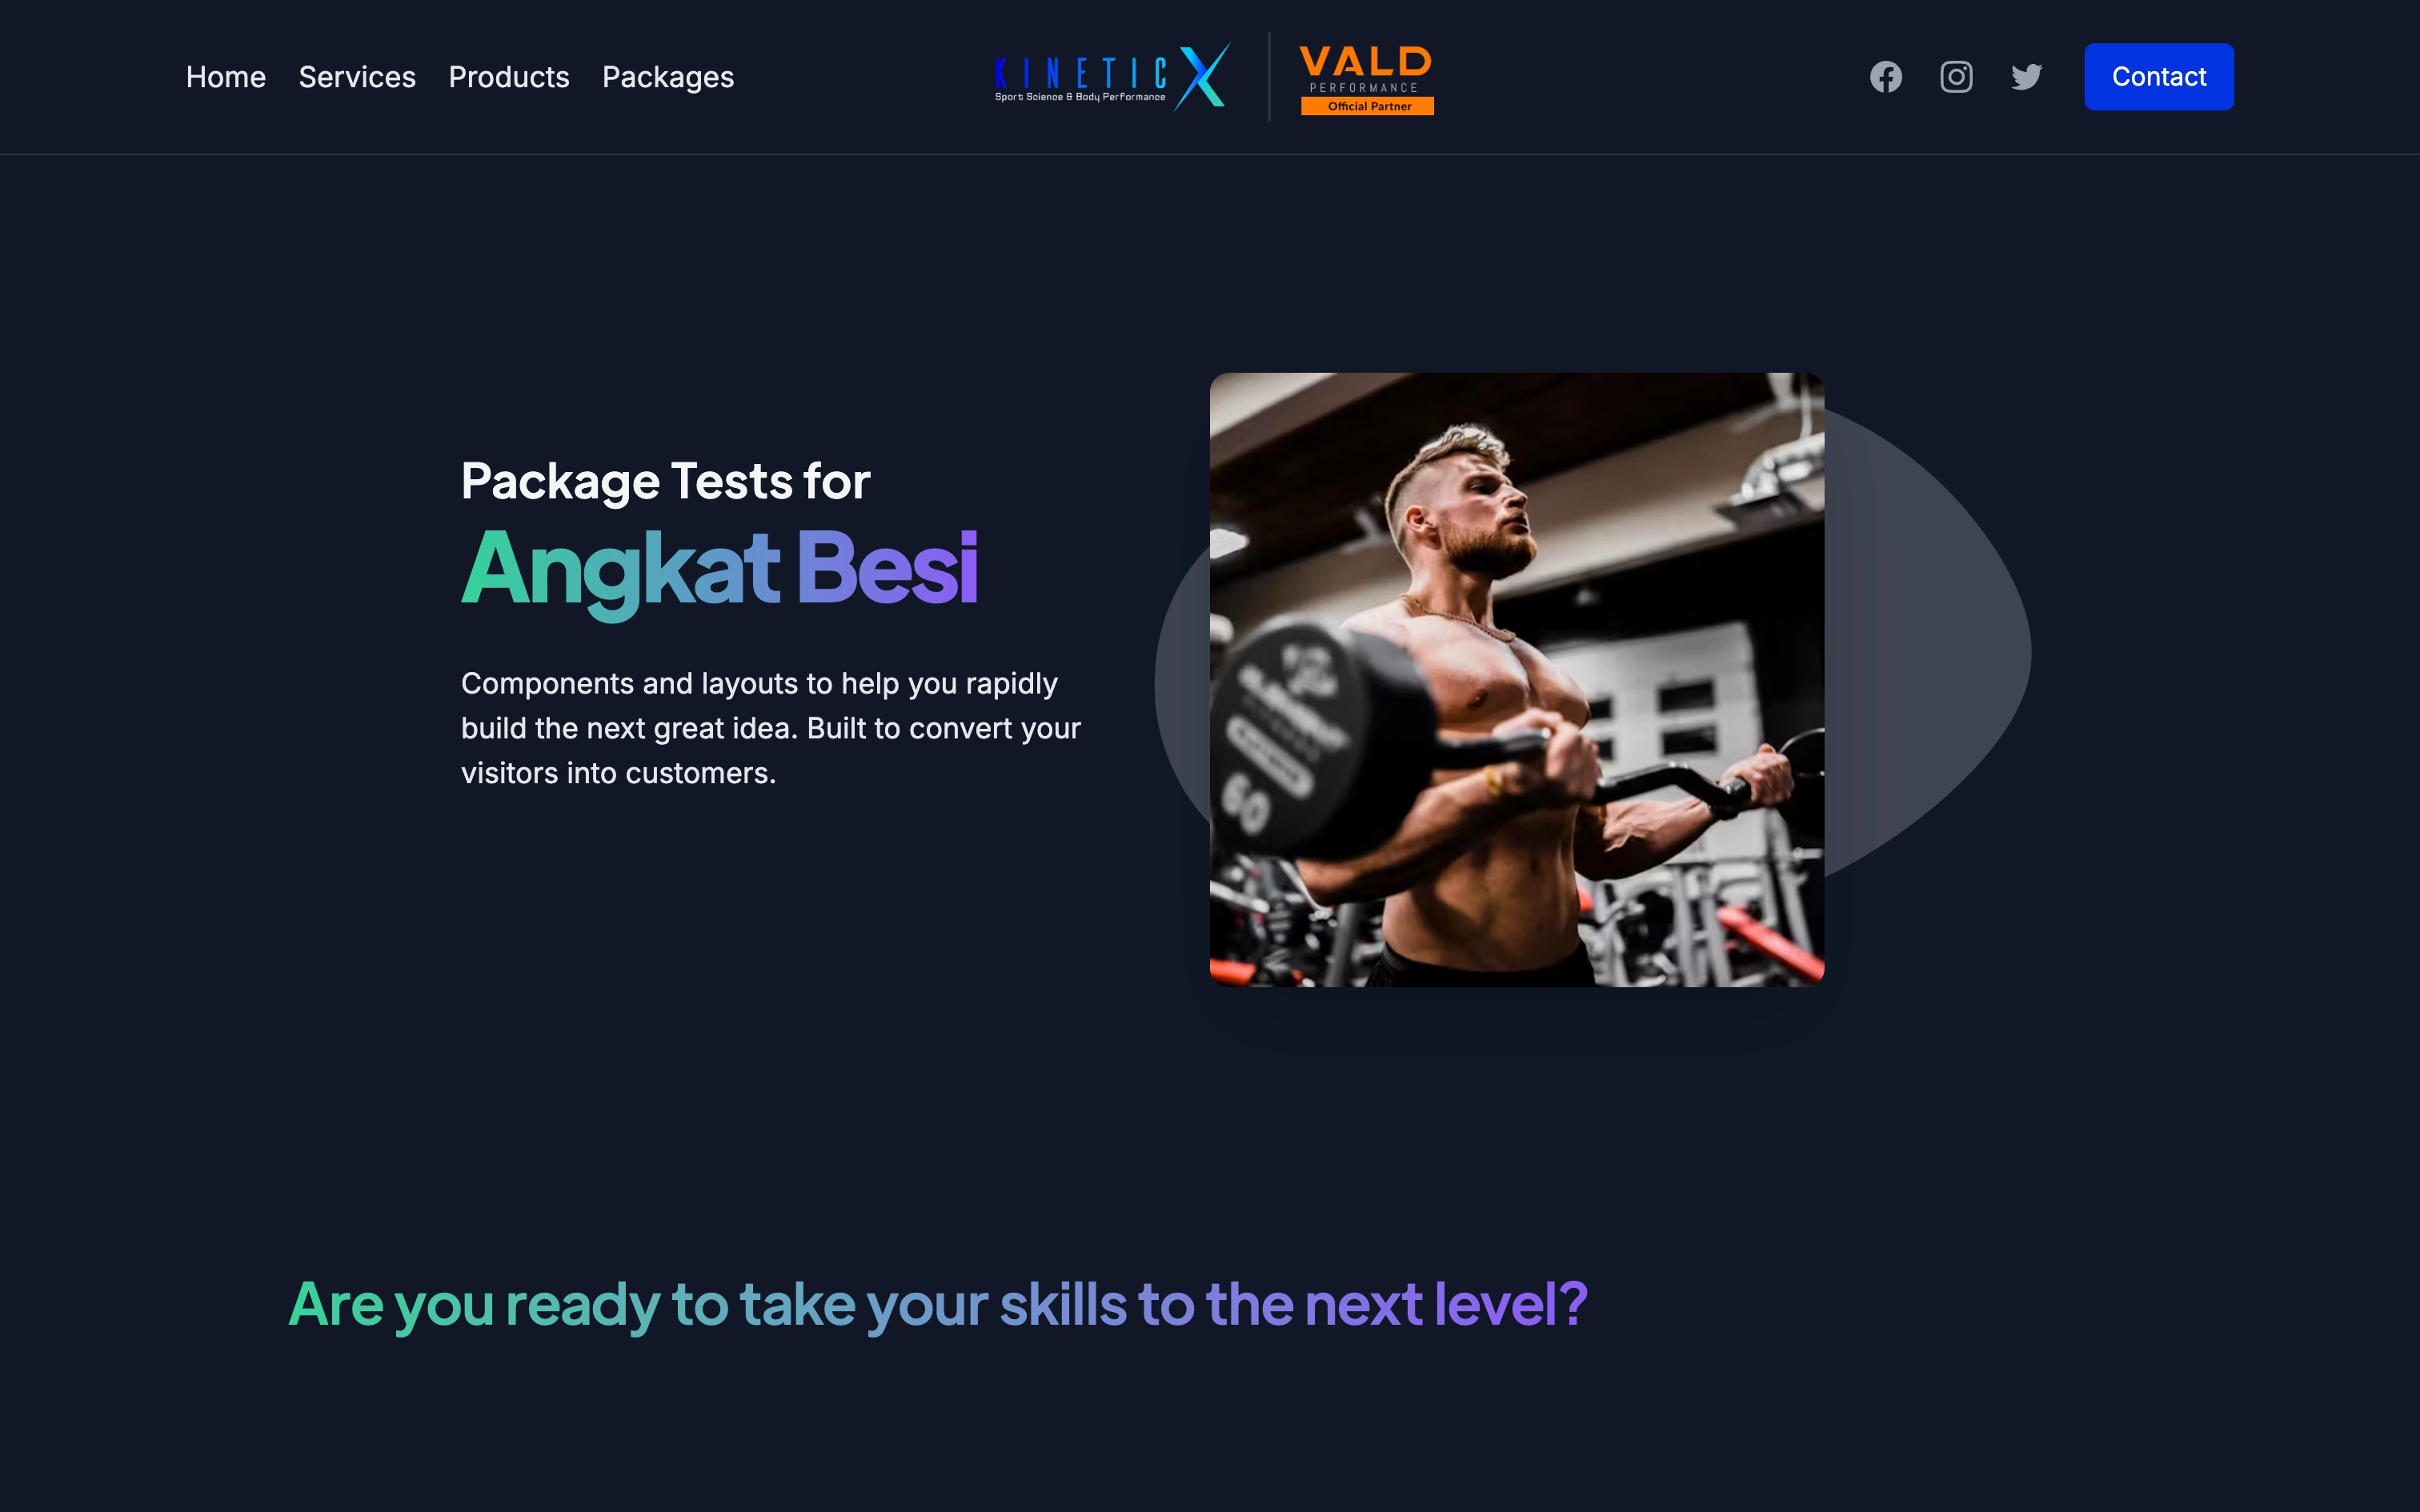Open the Packages nav item

coord(668,77)
